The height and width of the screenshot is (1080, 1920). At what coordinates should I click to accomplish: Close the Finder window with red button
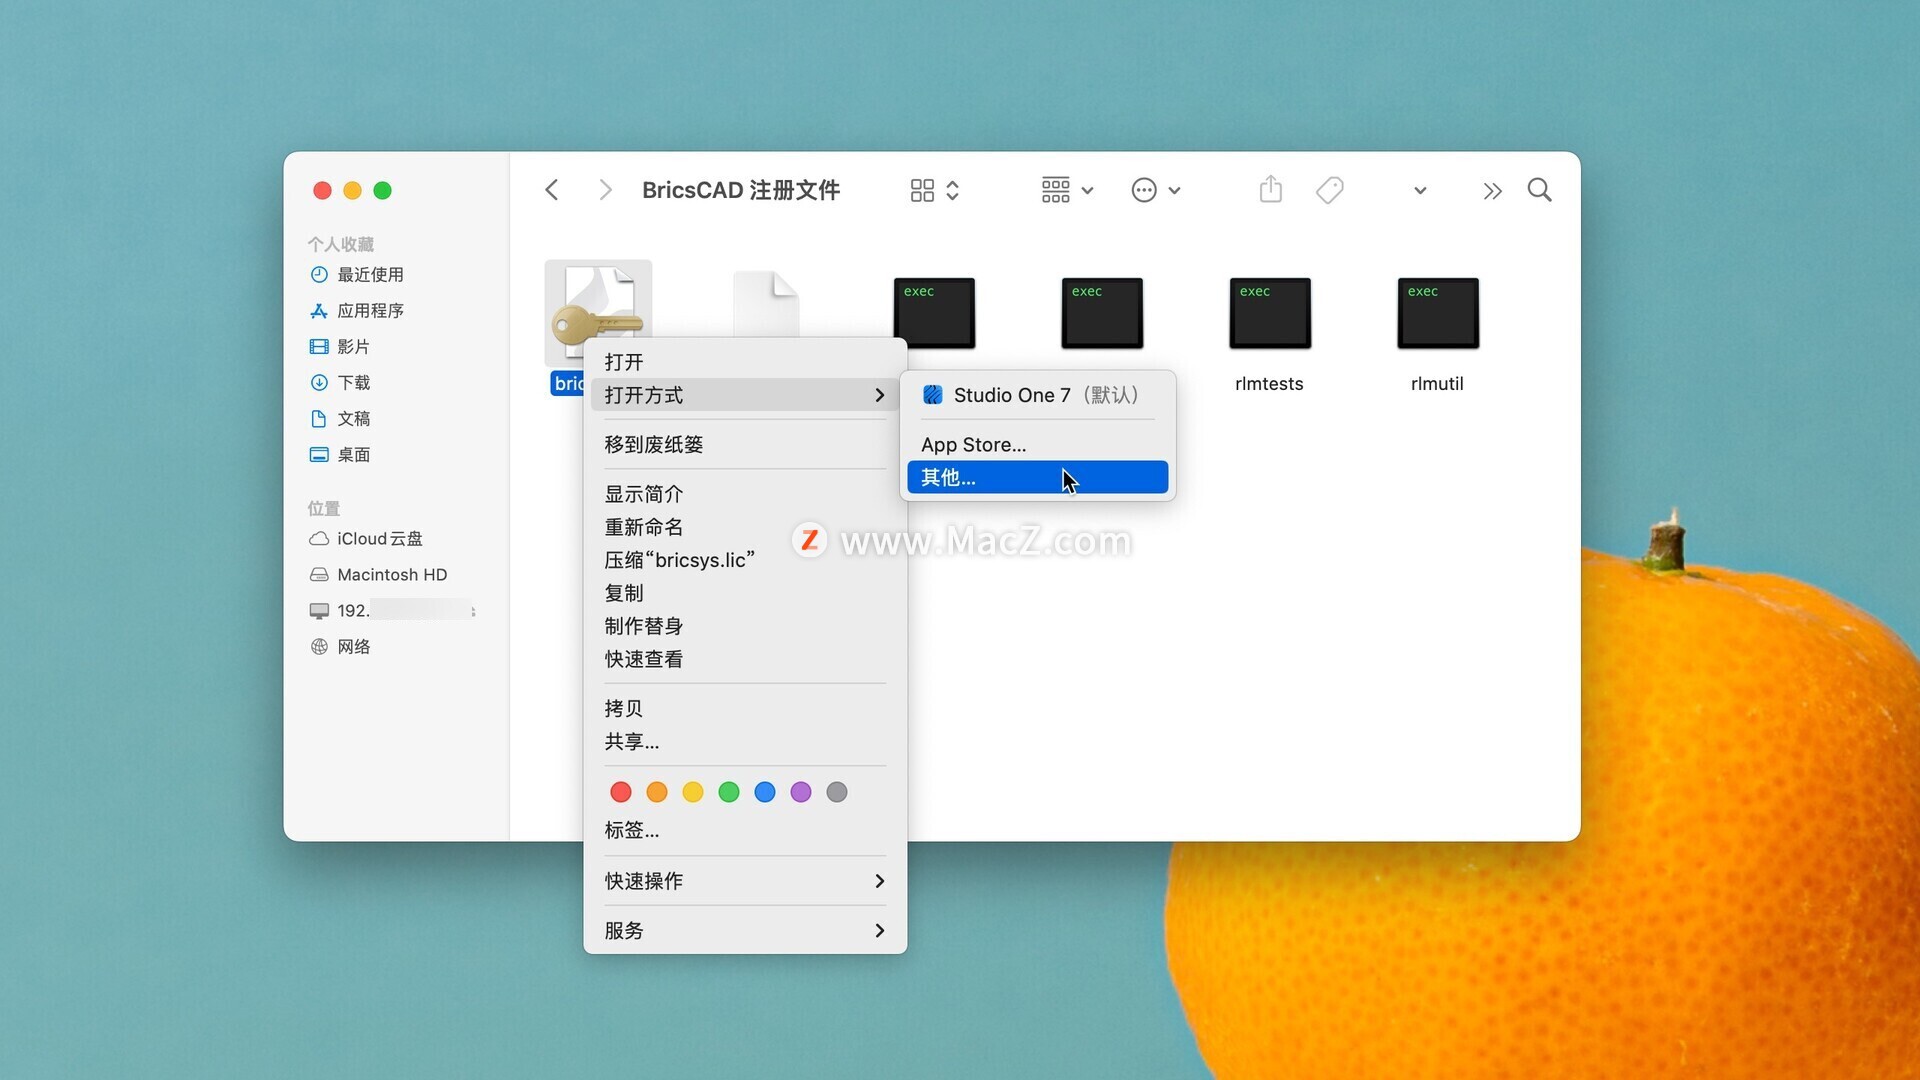click(322, 190)
